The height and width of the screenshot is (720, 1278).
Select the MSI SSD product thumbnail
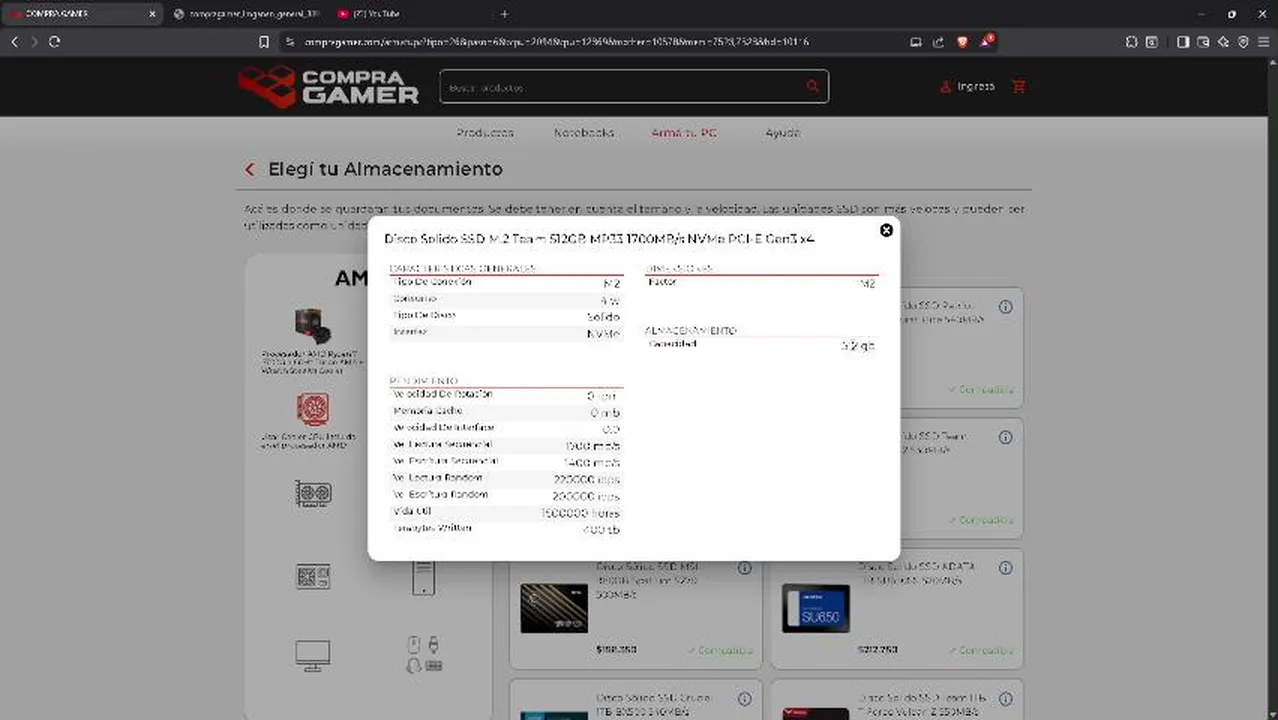coord(554,608)
